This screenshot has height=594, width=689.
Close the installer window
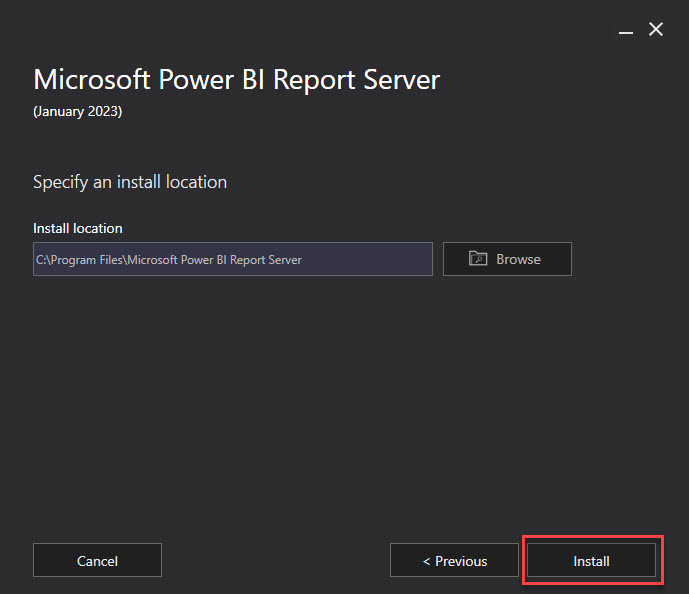pyautogui.click(x=656, y=29)
